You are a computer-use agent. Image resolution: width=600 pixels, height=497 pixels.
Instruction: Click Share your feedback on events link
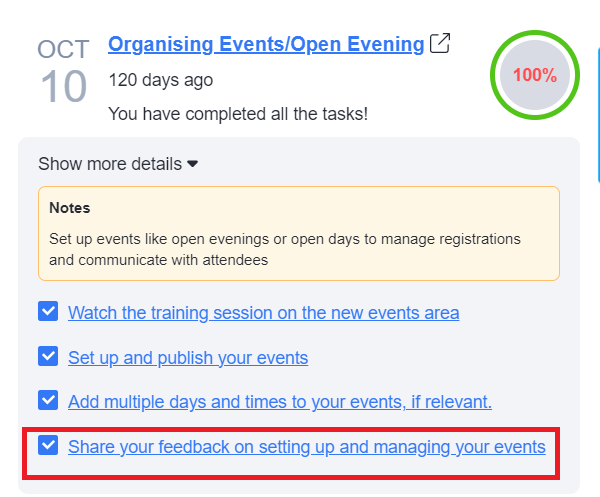pos(307,447)
